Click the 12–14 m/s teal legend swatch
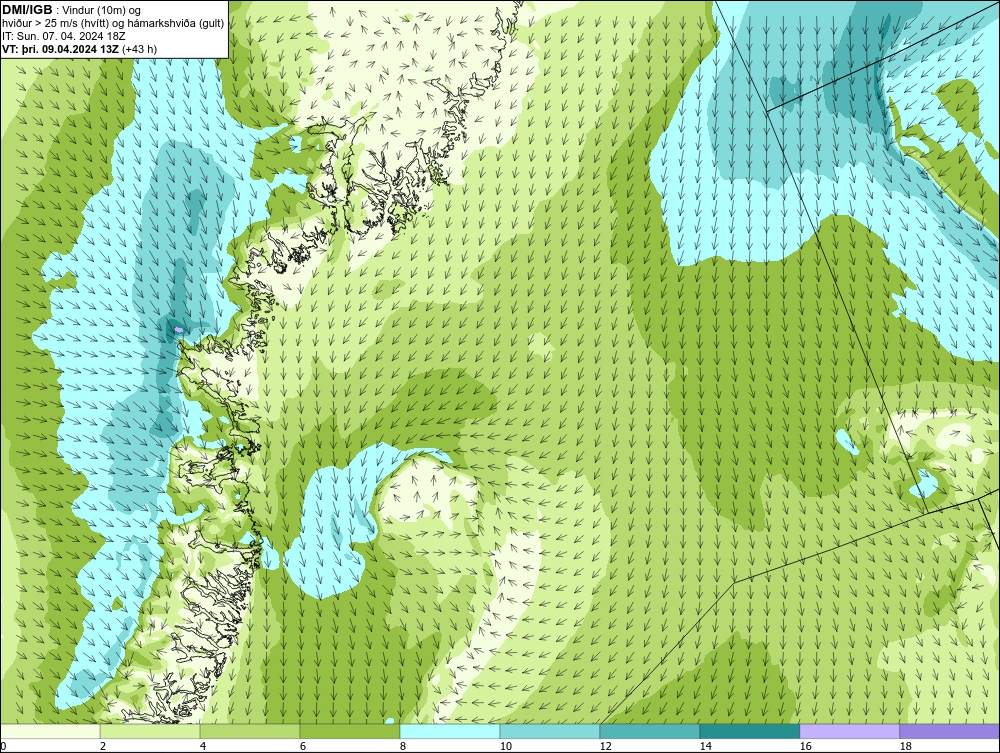 (649, 731)
